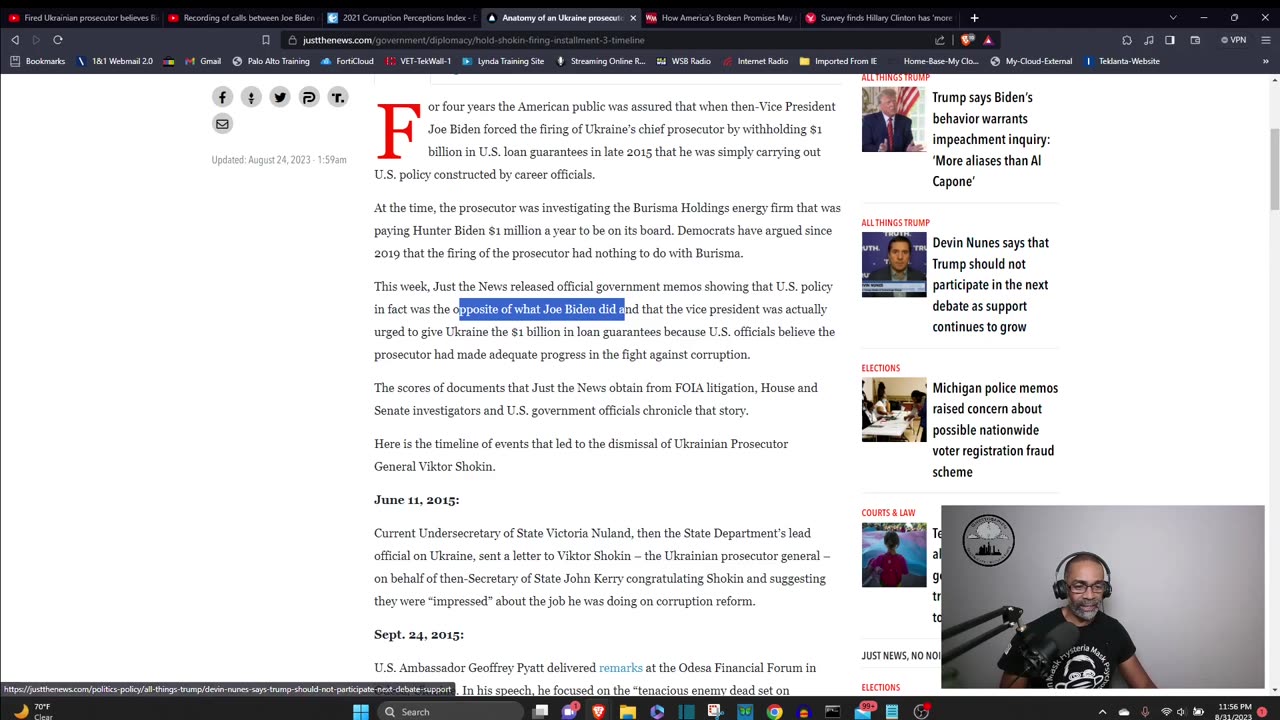Share article on Truth Social icon
The image size is (1280, 720).
tap(338, 97)
